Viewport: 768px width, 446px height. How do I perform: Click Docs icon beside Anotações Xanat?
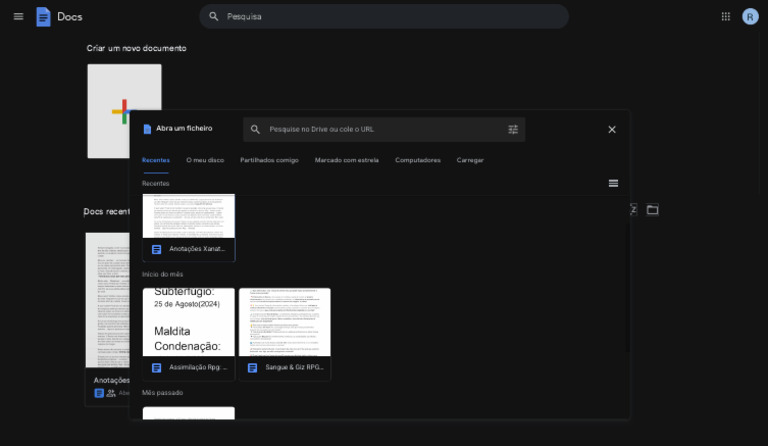coord(156,250)
